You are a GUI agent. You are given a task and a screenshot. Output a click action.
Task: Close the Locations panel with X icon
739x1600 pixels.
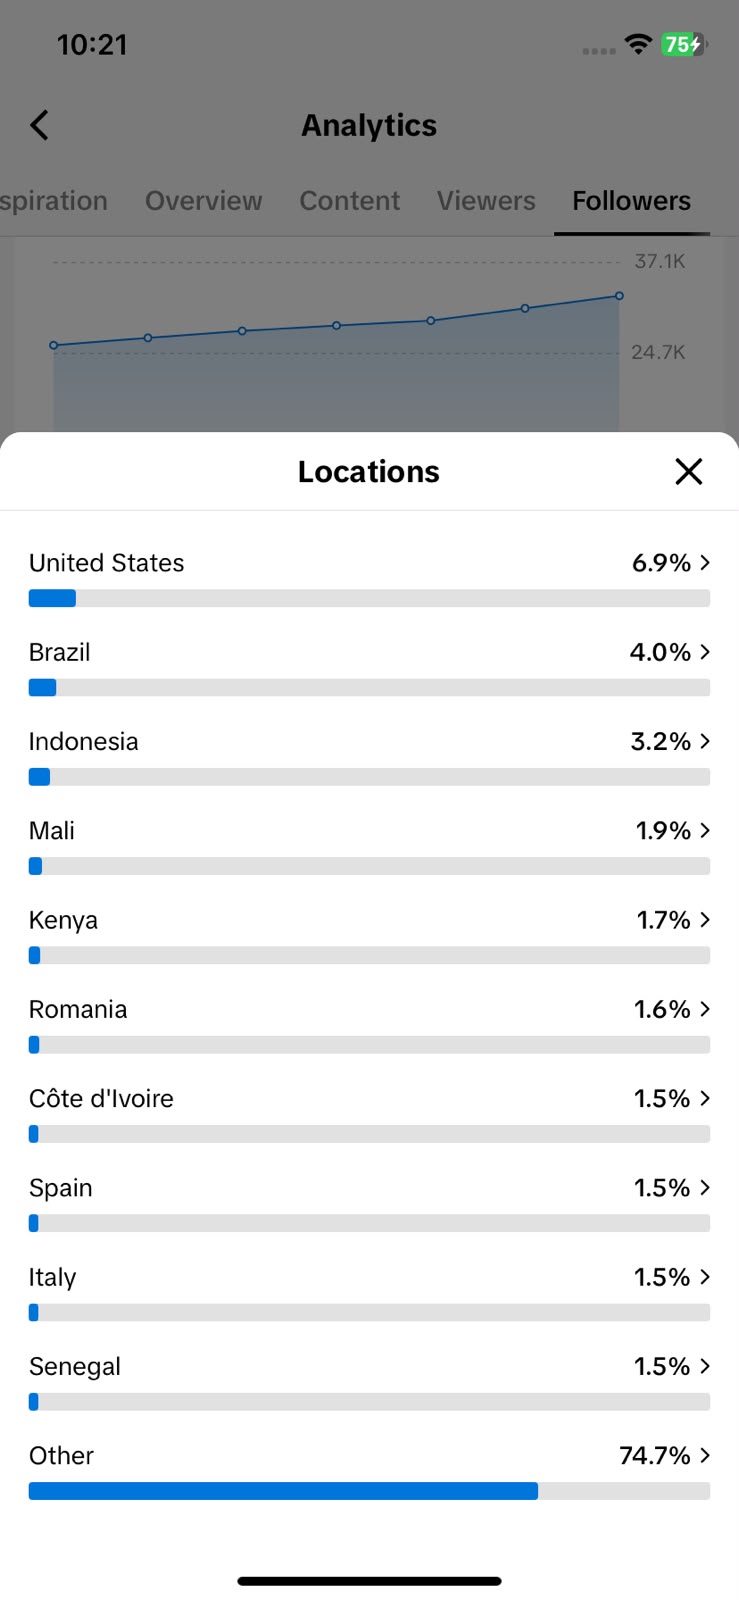pyautogui.click(x=688, y=471)
